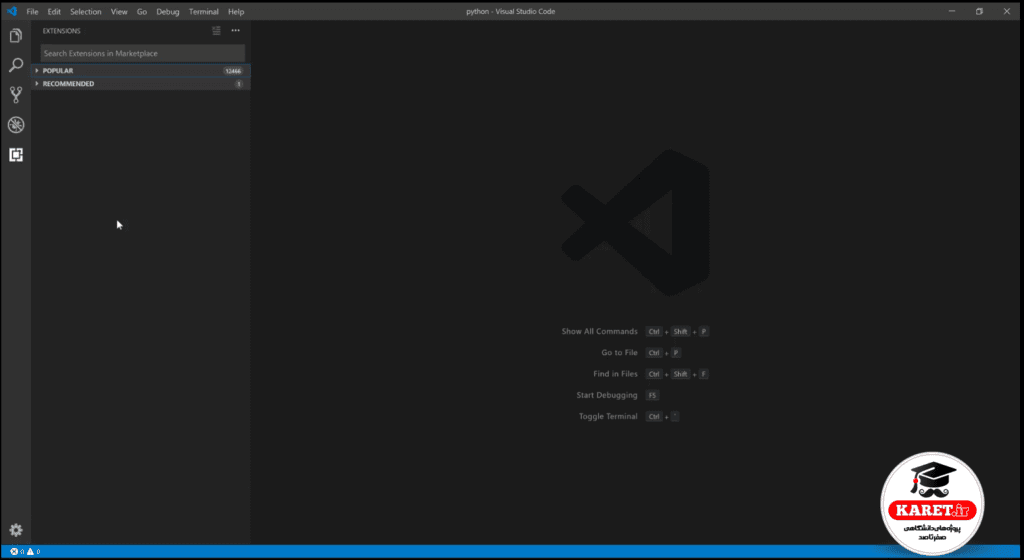This screenshot has height=560, width=1024.
Task: Open the Search view icon
Action: click(16, 65)
